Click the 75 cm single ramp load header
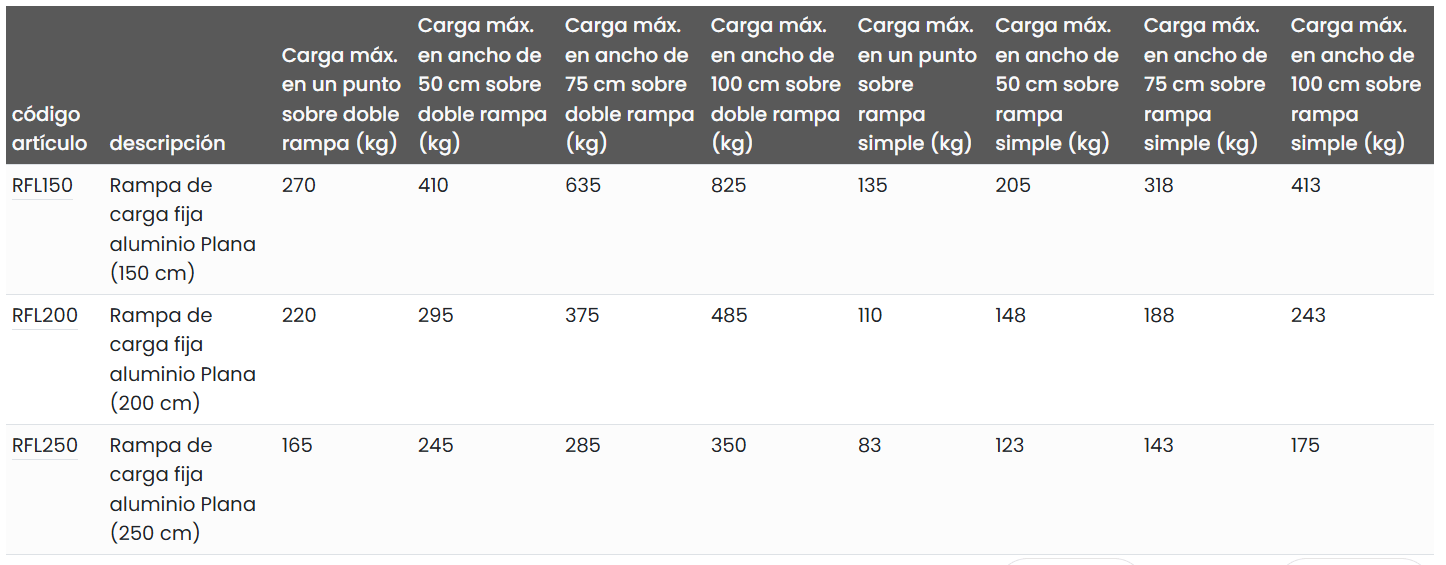The height and width of the screenshot is (565, 1446). click(1205, 85)
